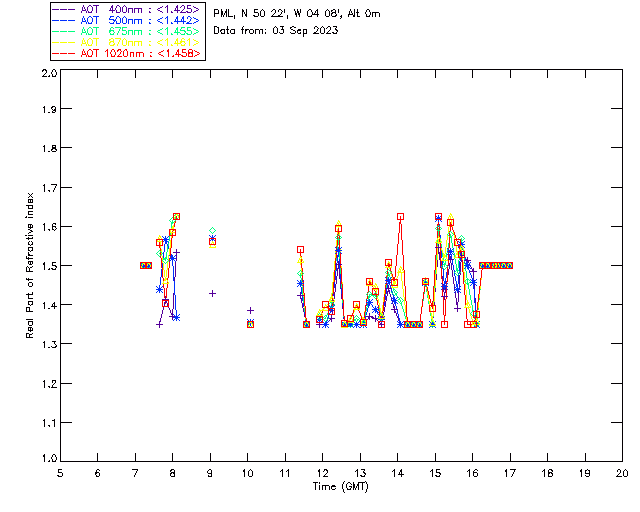Click the green AOT 675nm legend entry
Viewport: 640px width, 512px height.
coord(127,31)
